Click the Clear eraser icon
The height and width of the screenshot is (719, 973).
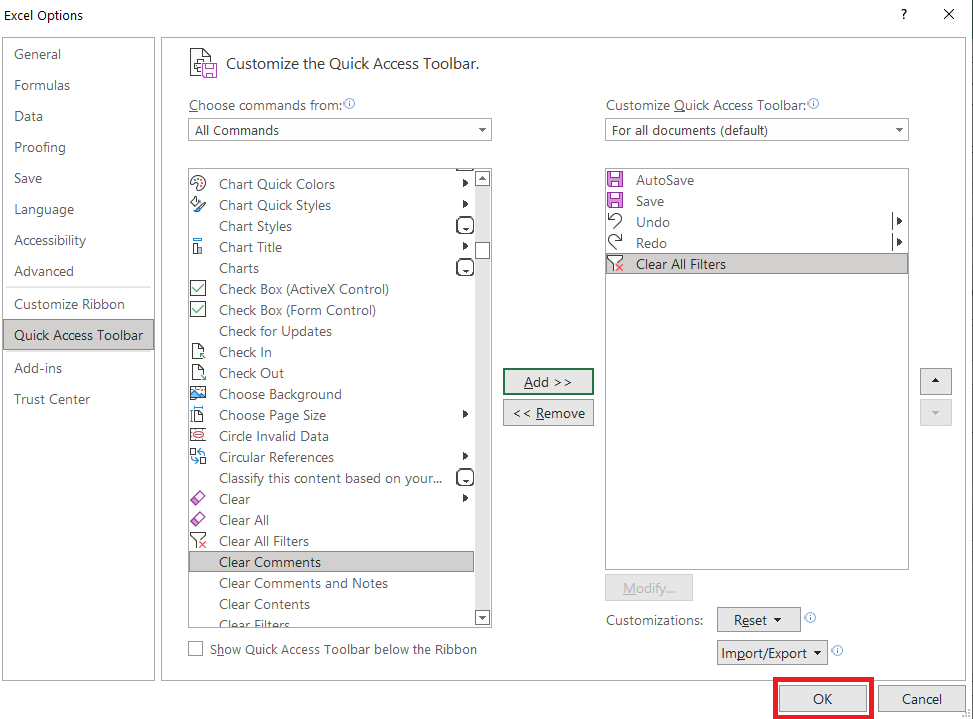pos(198,498)
